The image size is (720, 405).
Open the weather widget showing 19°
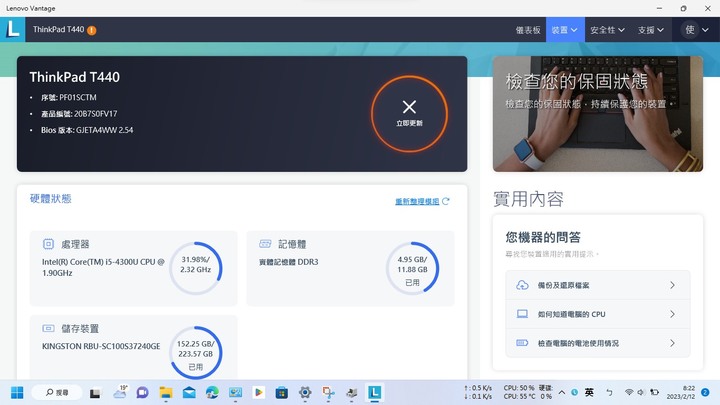(x=120, y=392)
